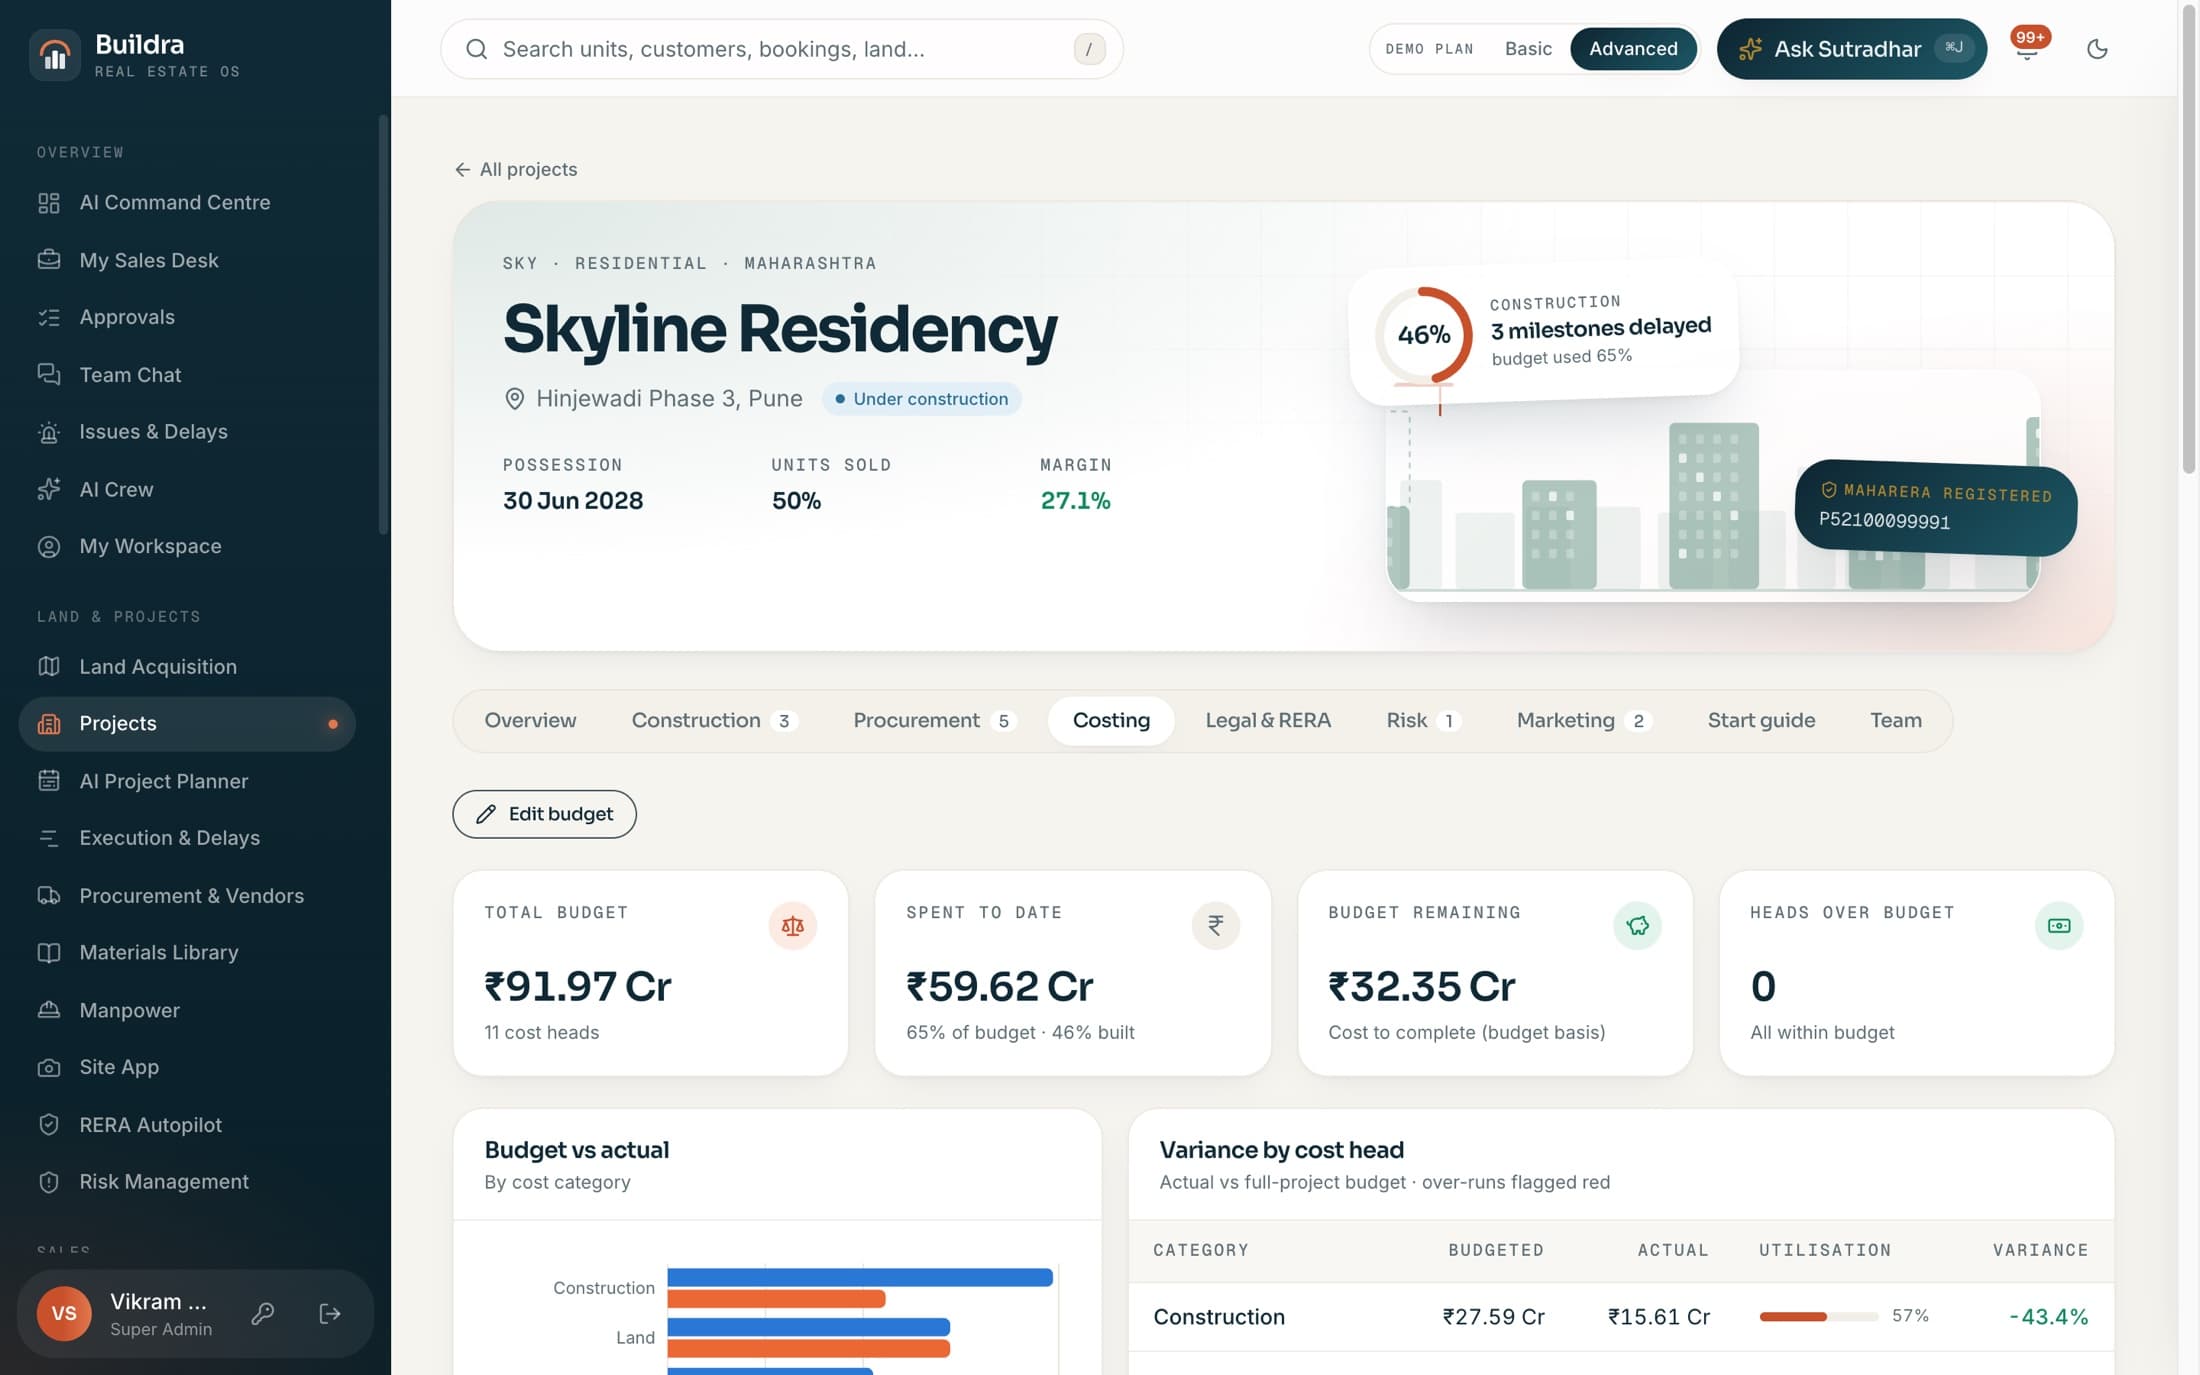
Task: Select the Overview tab
Action: (x=530, y=720)
